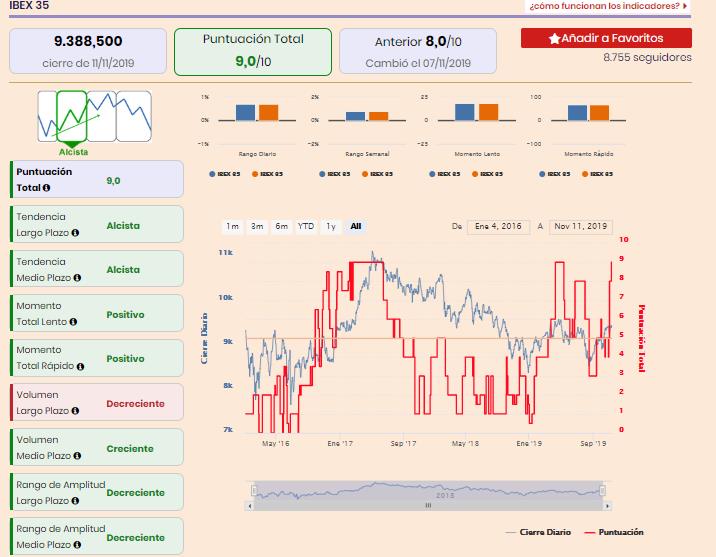Image resolution: width=716 pixels, height=557 pixels.
Task: Click the blue bar in Rango Semanal chart
Action: [355, 116]
